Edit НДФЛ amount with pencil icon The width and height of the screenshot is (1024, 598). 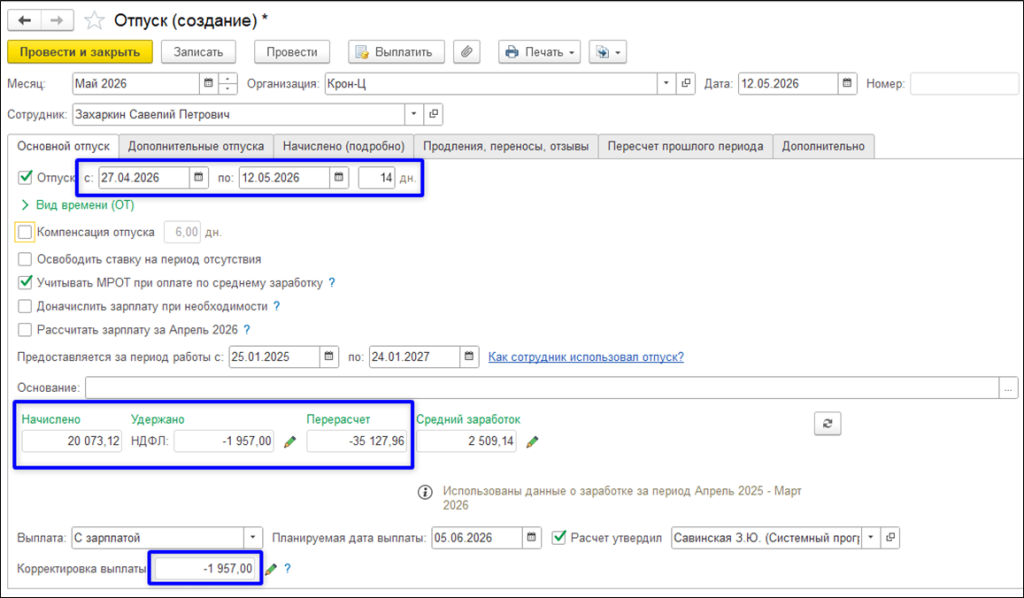click(290, 442)
